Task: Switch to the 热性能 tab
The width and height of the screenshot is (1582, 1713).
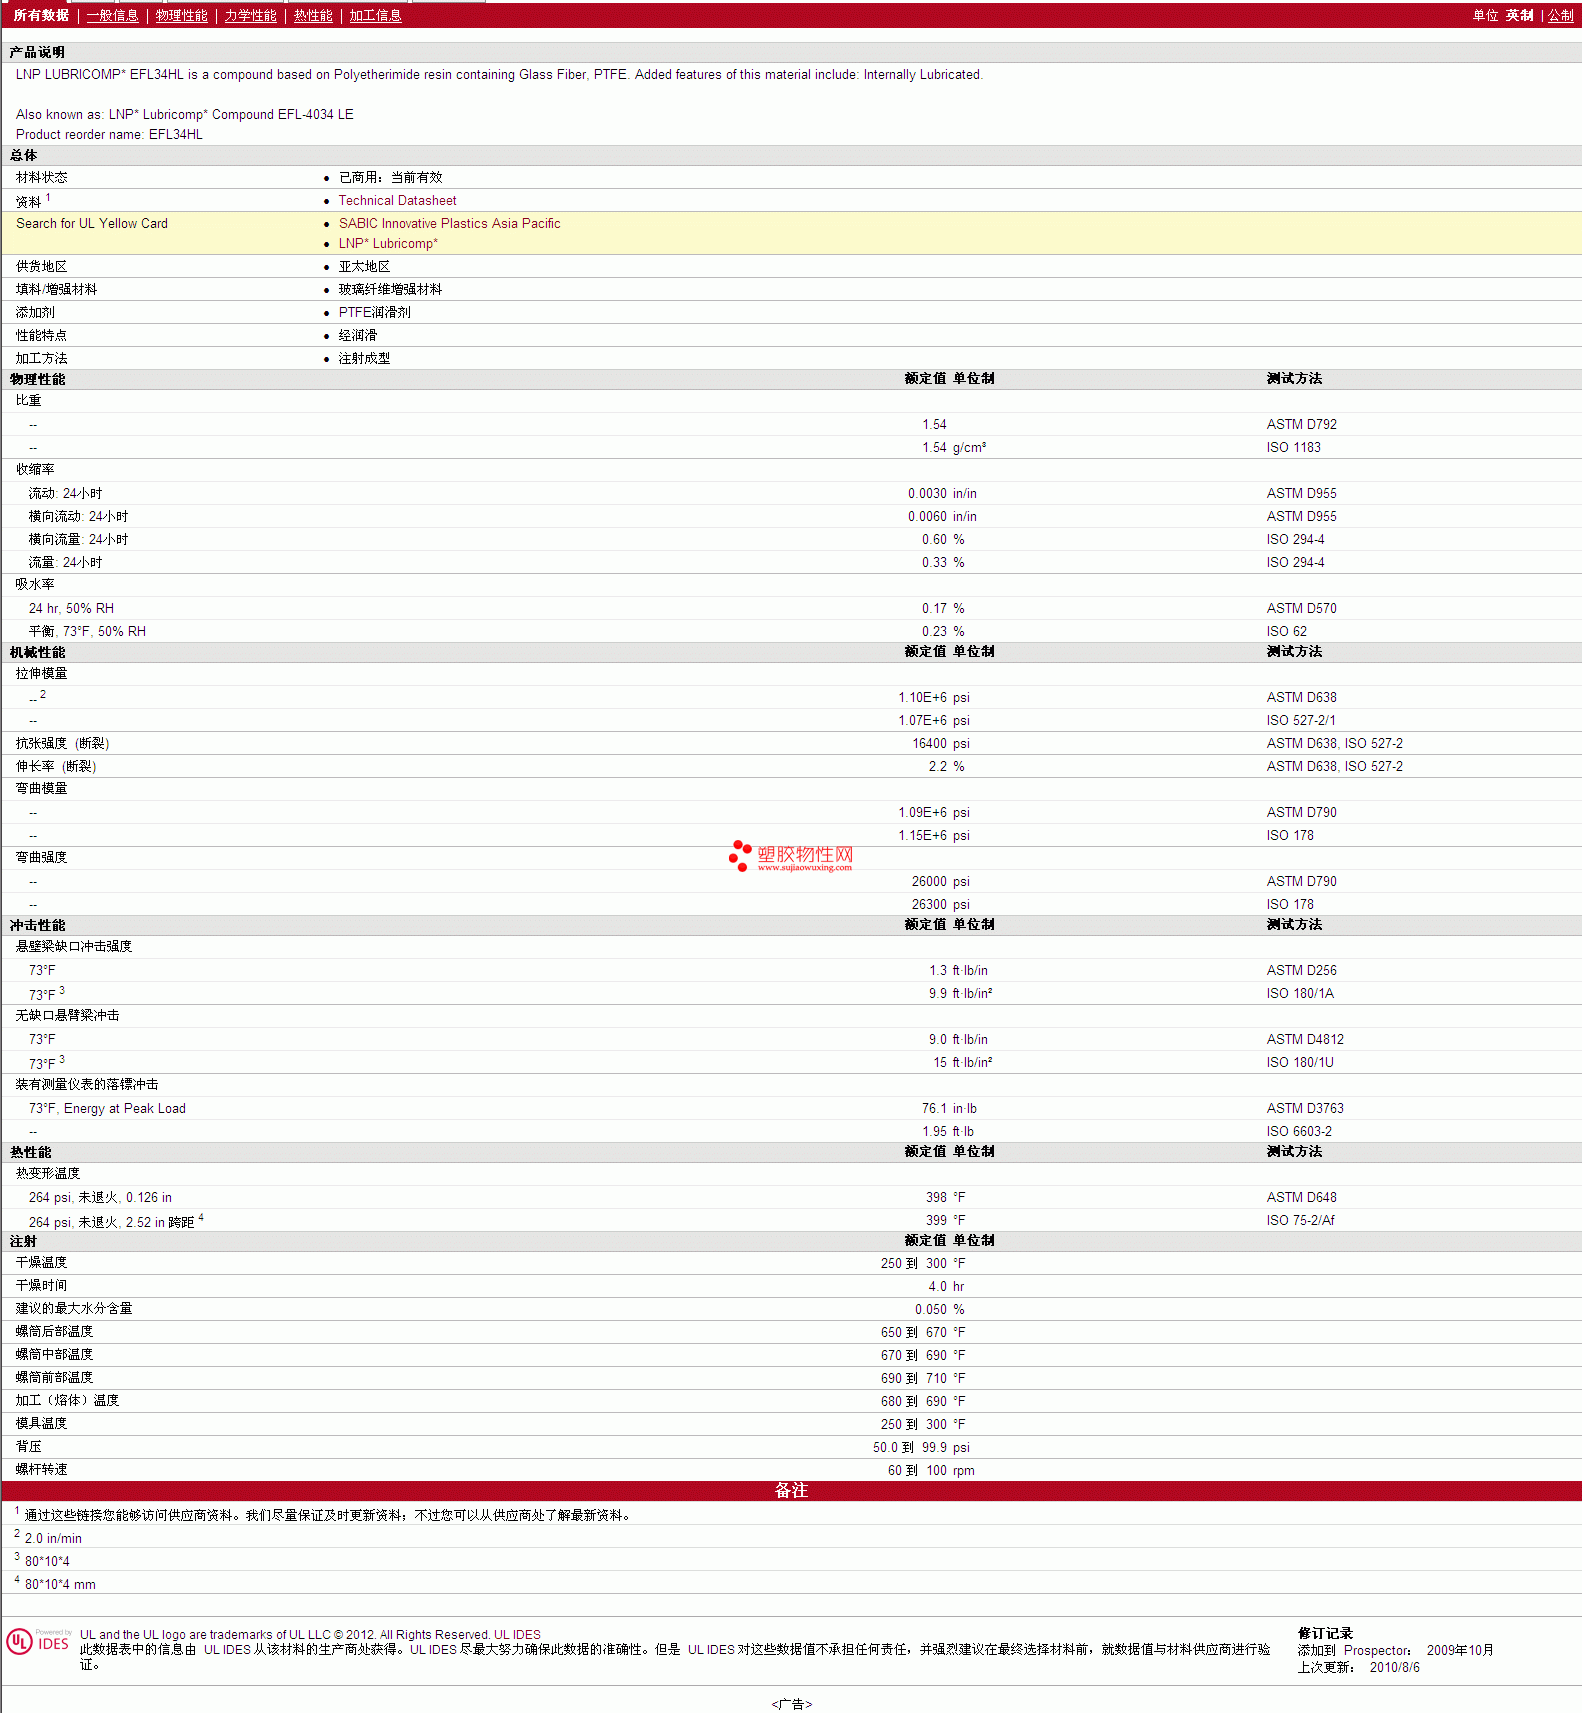Action: coord(313,16)
